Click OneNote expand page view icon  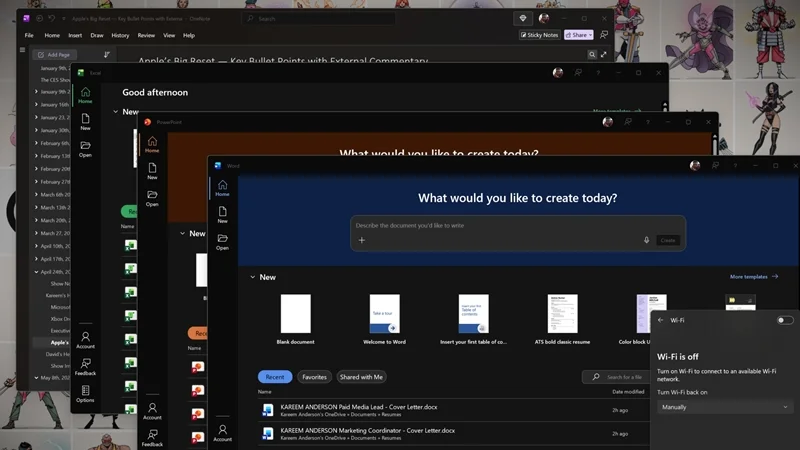[x=604, y=55]
